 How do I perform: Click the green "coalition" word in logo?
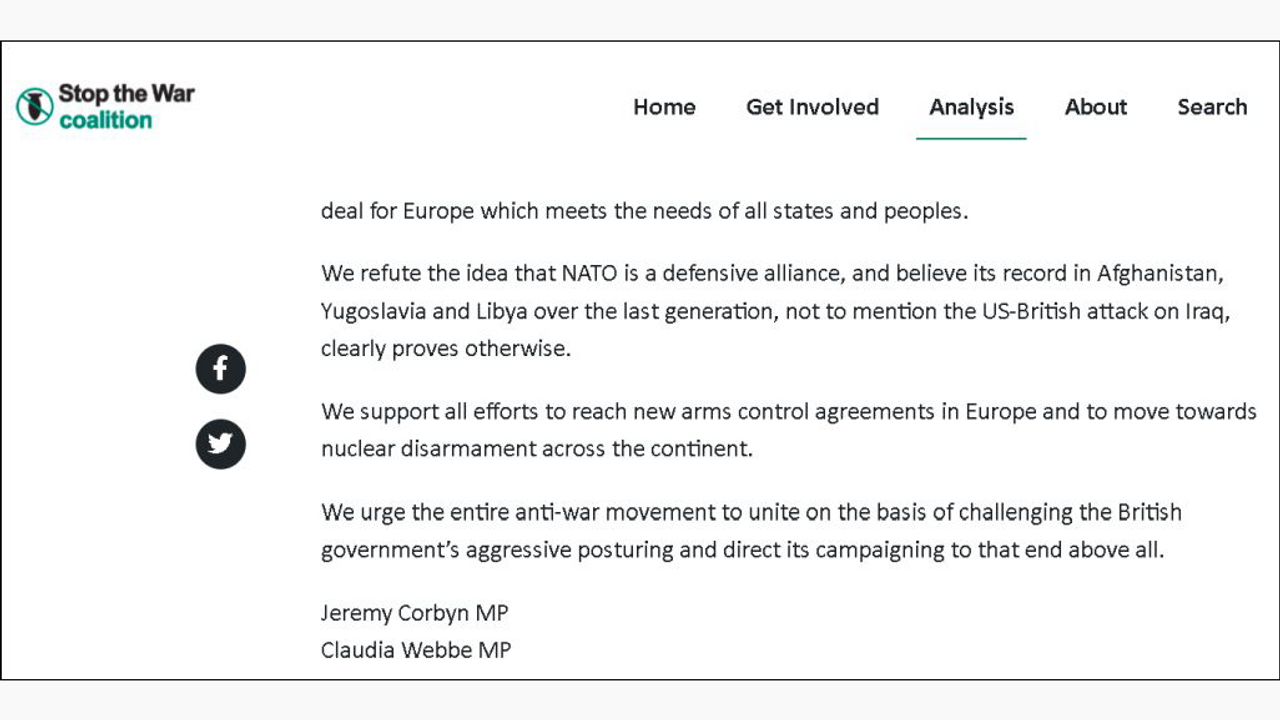pos(105,121)
